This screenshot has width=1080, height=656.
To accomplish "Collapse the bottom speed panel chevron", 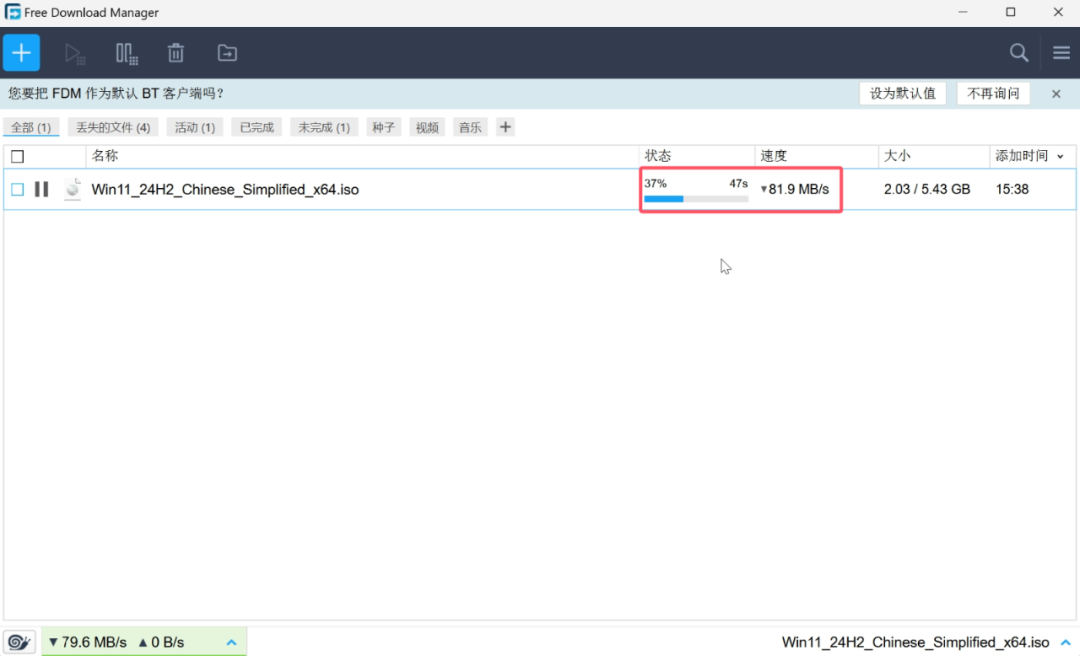I will point(231,641).
